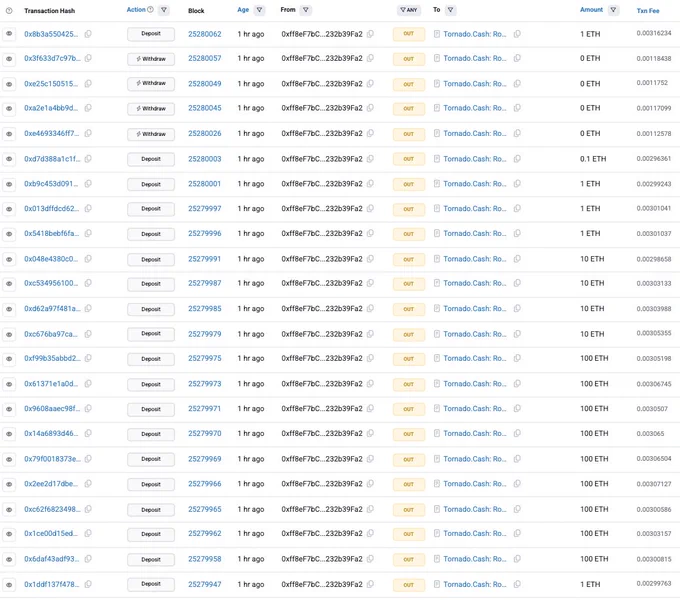Click help icon beside Transaction Hash header

click(x=9, y=10)
